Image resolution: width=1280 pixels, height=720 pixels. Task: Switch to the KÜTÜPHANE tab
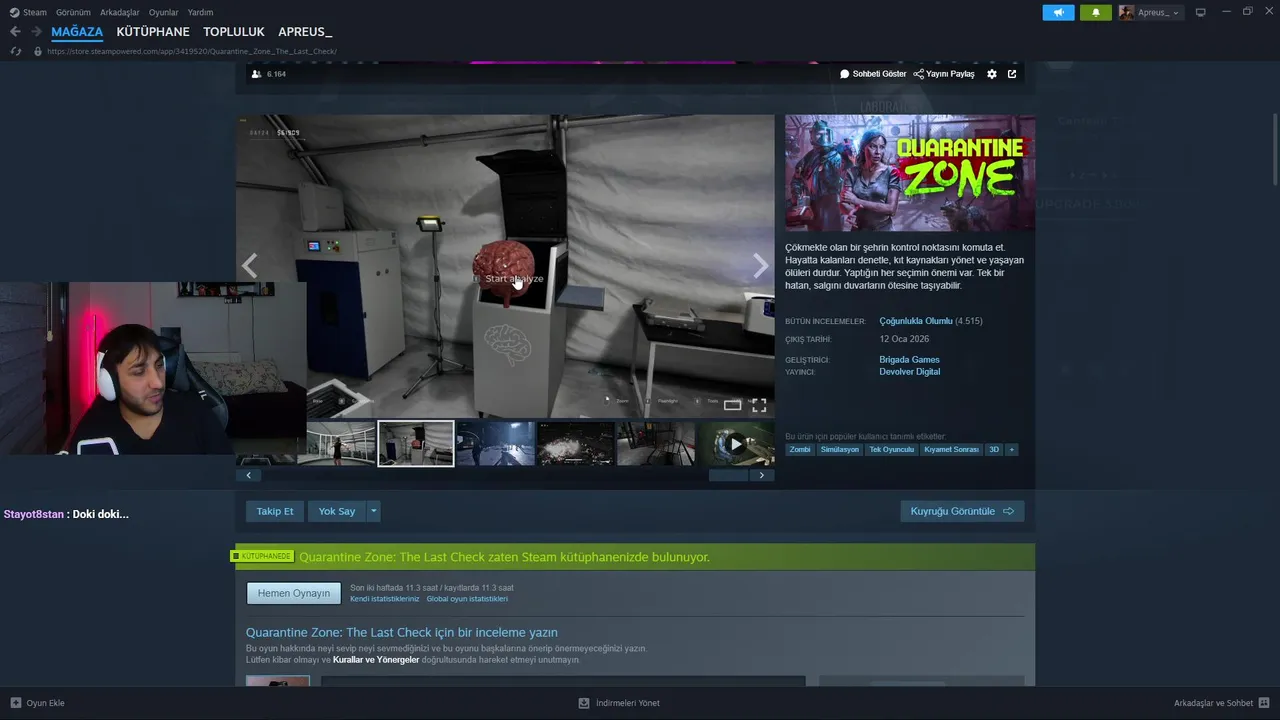pos(153,32)
